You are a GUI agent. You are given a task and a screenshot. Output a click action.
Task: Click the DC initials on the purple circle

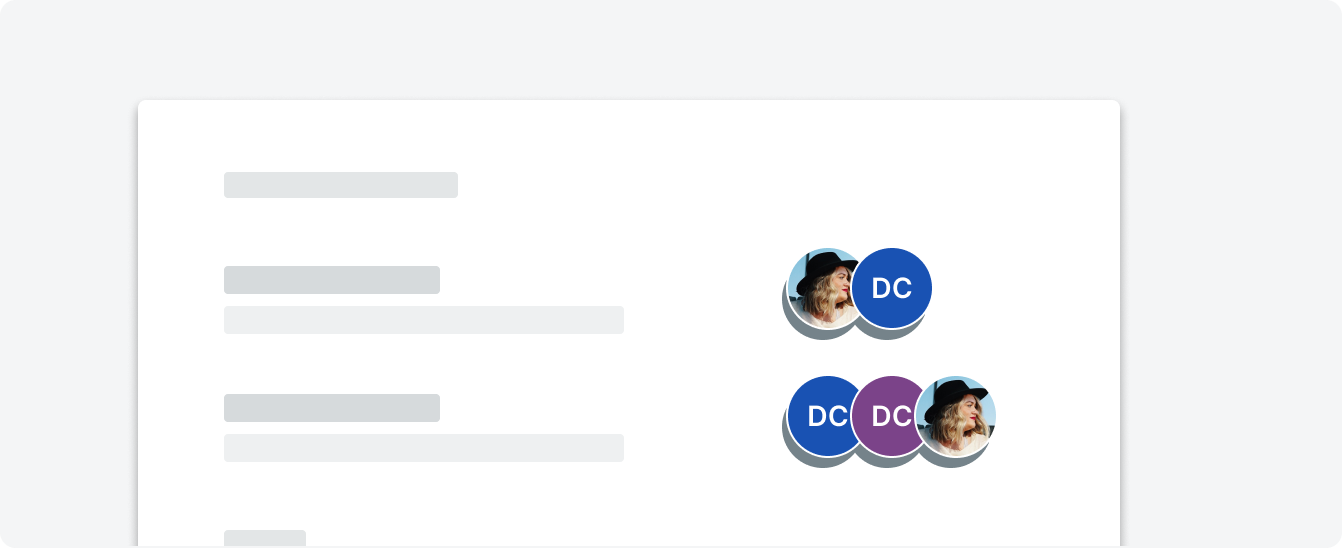892,417
